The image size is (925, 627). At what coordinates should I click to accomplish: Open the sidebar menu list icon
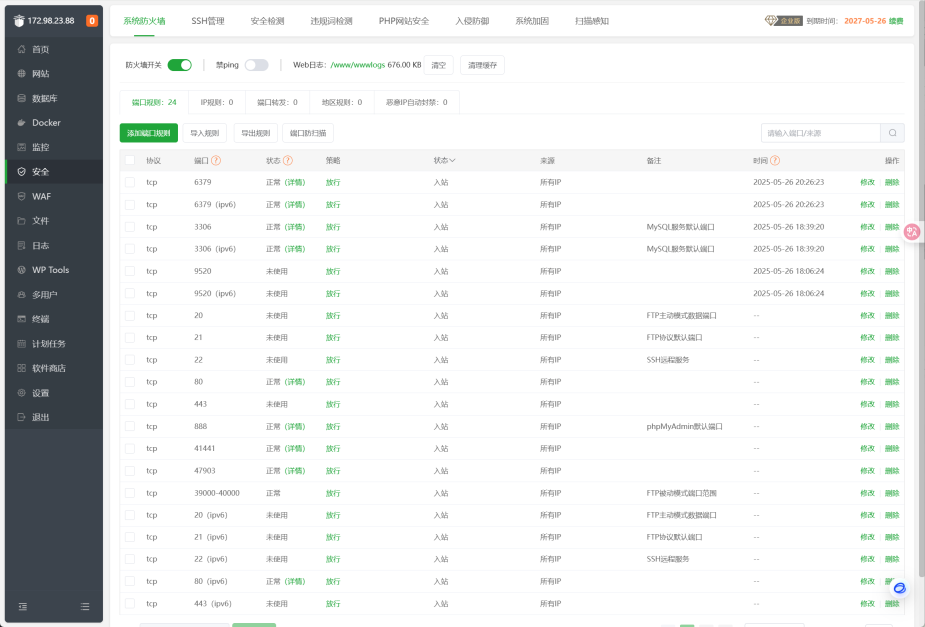[85, 606]
